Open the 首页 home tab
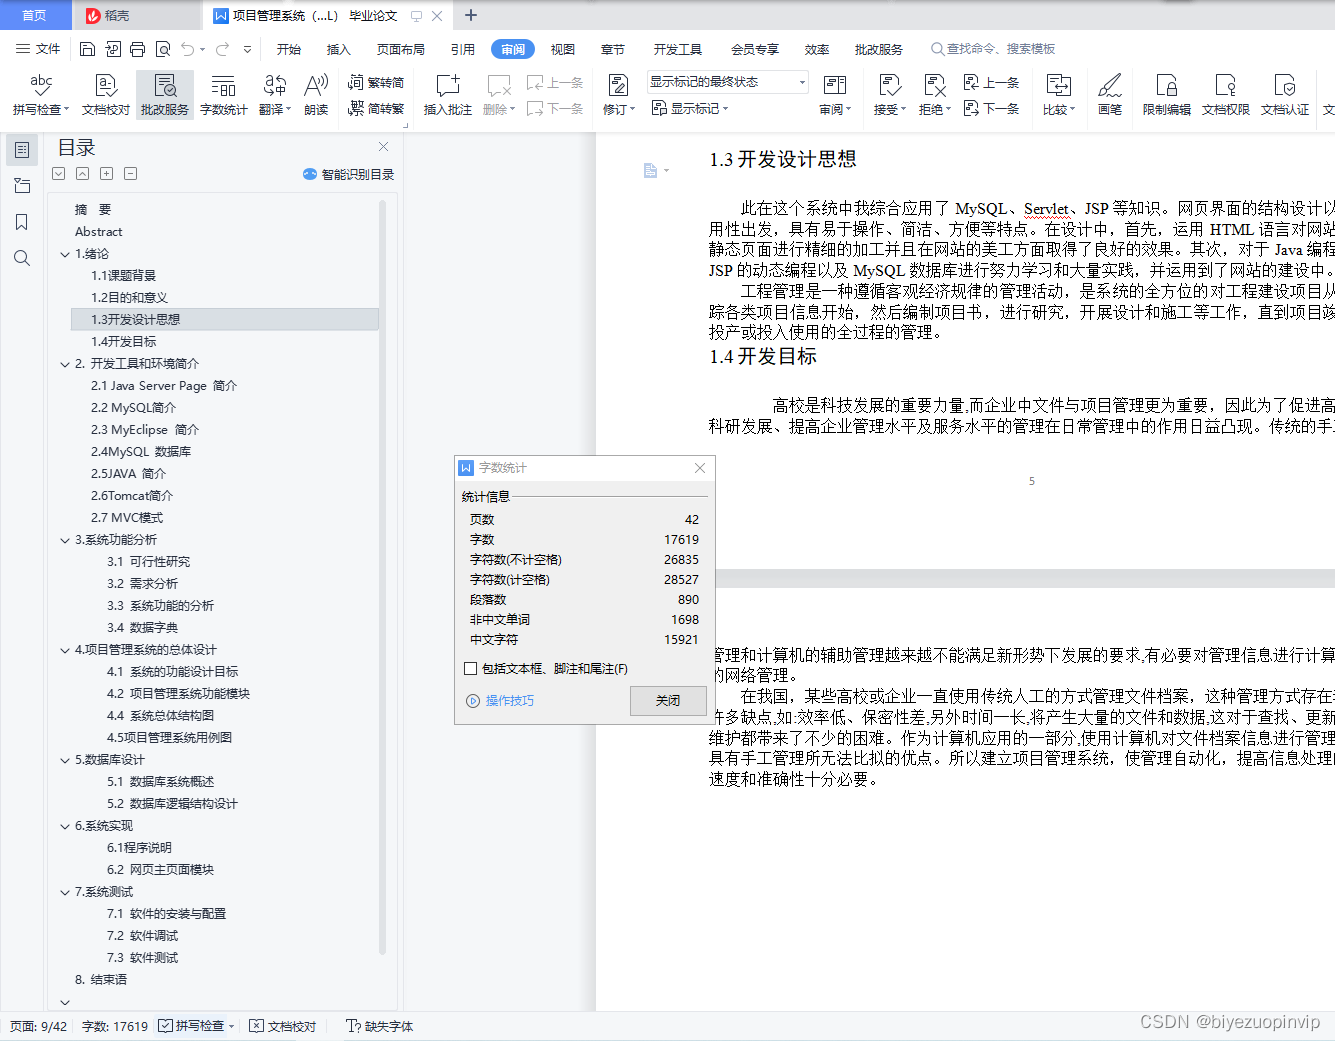The height and width of the screenshot is (1041, 1335). coord(35,15)
